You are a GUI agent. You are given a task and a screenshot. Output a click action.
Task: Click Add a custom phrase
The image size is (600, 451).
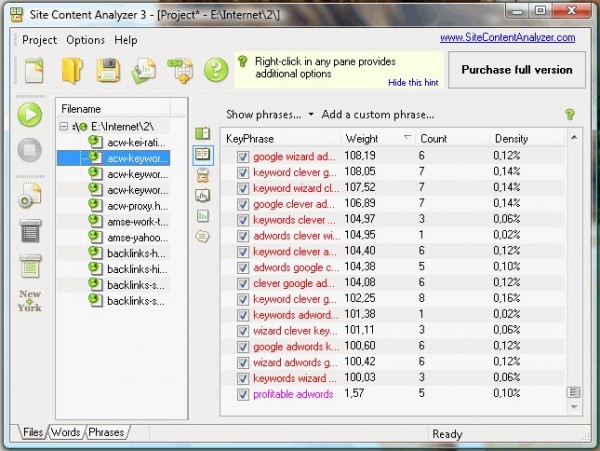click(378, 114)
